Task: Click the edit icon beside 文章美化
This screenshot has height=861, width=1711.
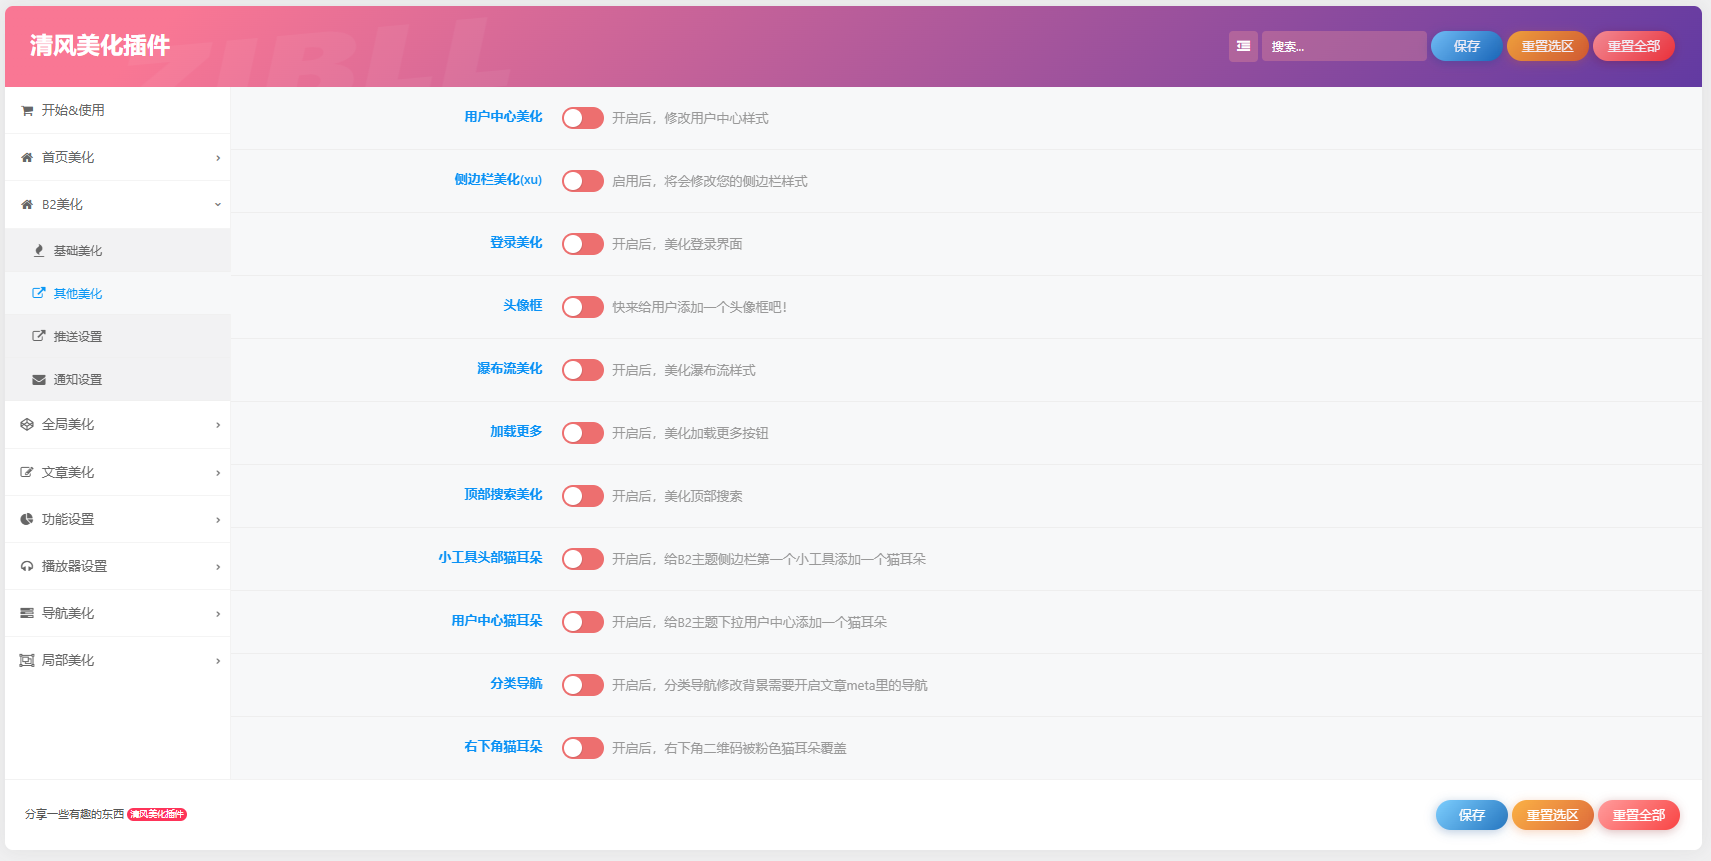Action: pos(27,472)
